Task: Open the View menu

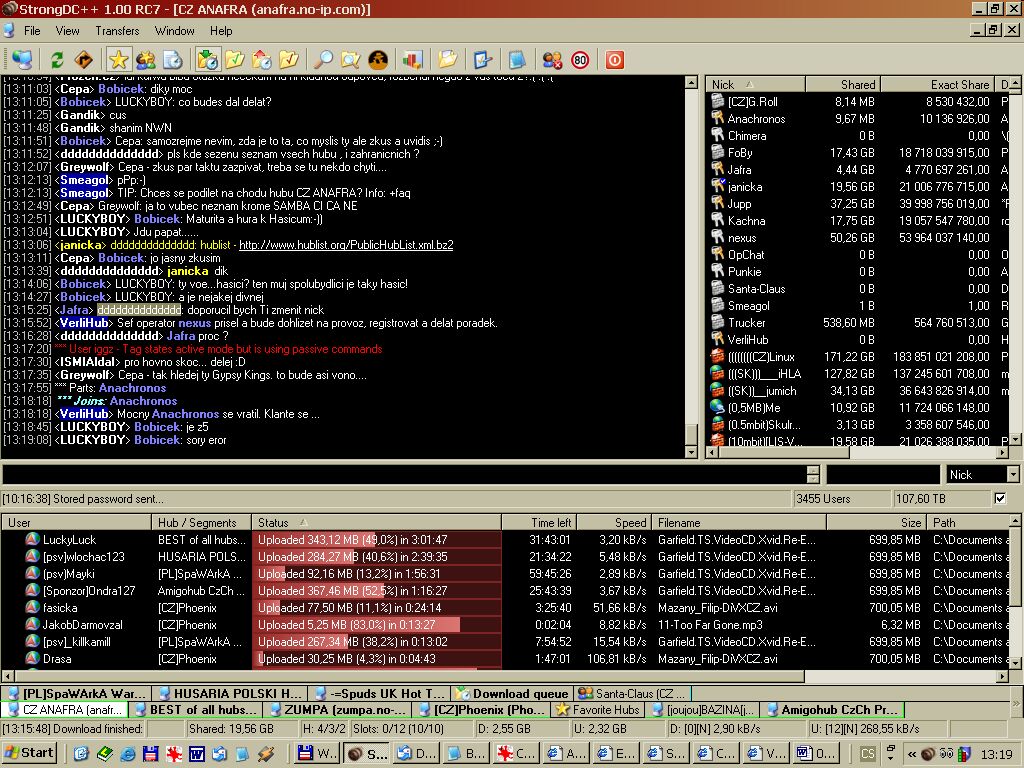Action: (67, 31)
